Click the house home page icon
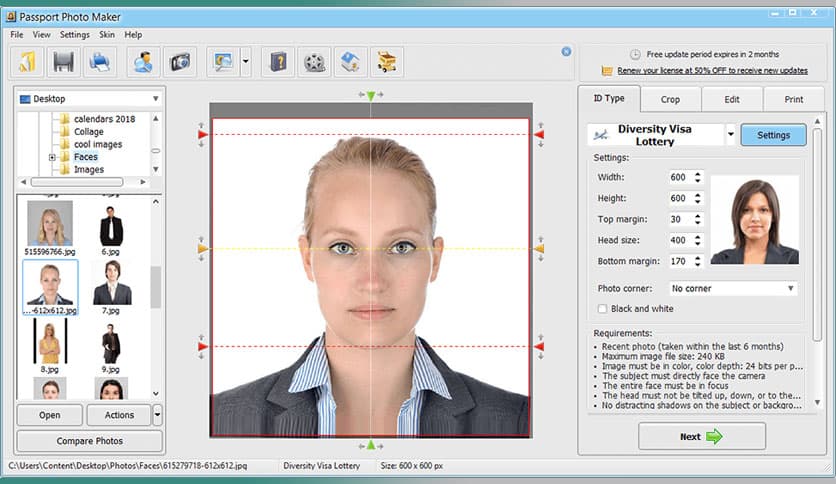 tap(350, 62)
